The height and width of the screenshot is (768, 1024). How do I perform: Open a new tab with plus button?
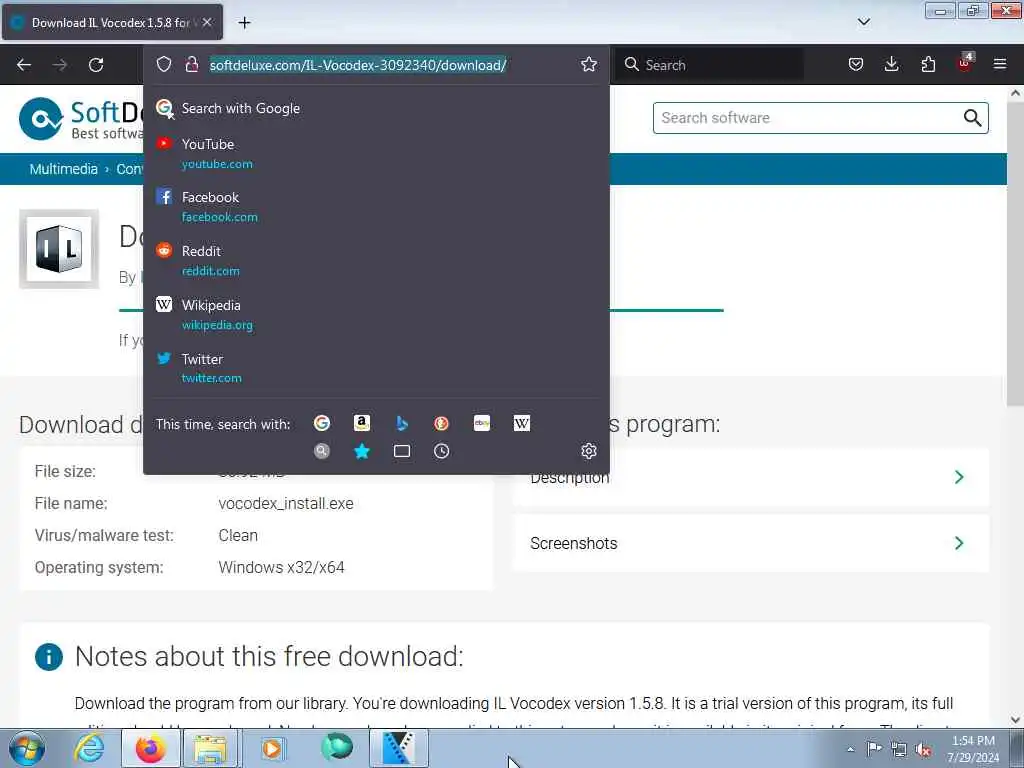(x=244, y=23)
